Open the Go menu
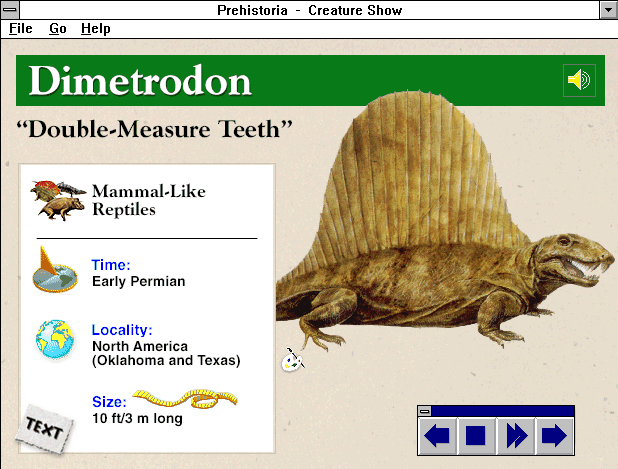618x469 pixels. pyautogui.click(x=58, y=29)
